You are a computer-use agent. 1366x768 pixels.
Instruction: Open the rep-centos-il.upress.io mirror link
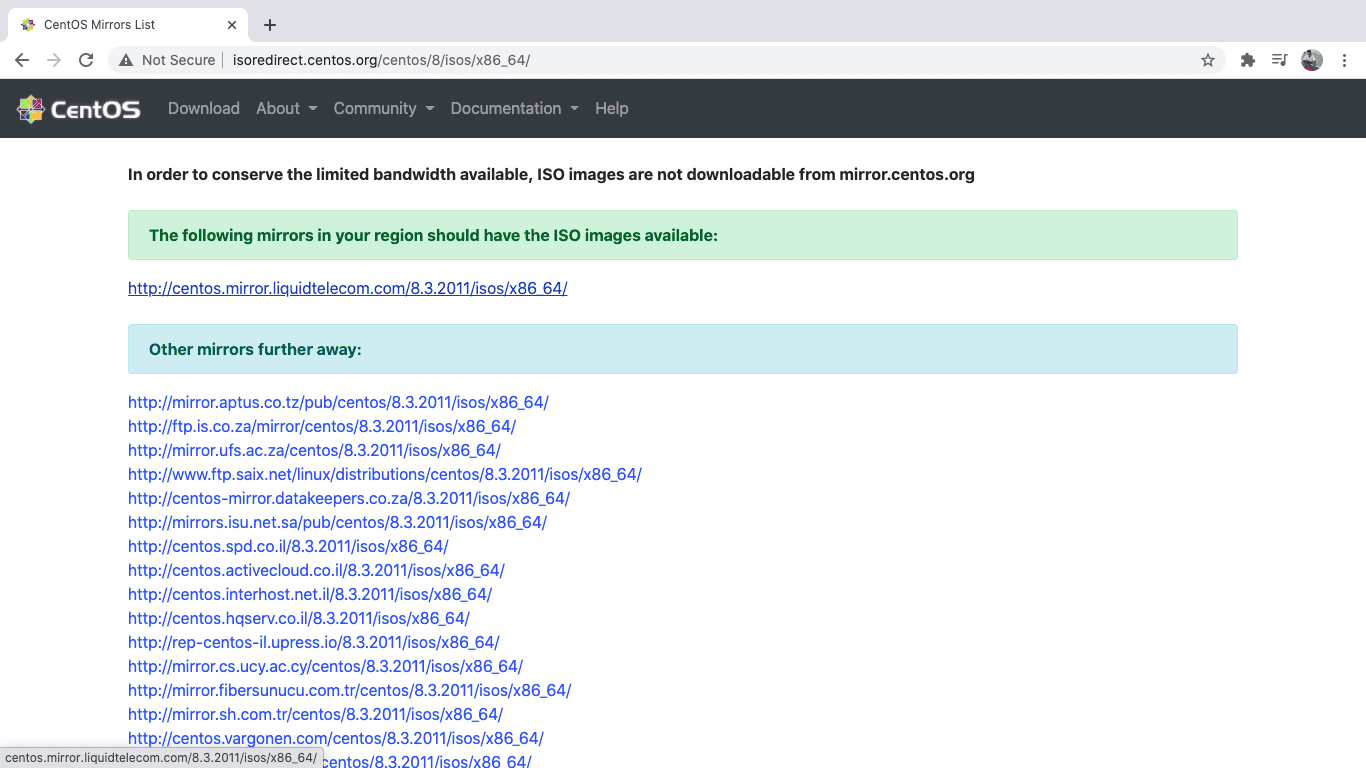tap(314, 642)
